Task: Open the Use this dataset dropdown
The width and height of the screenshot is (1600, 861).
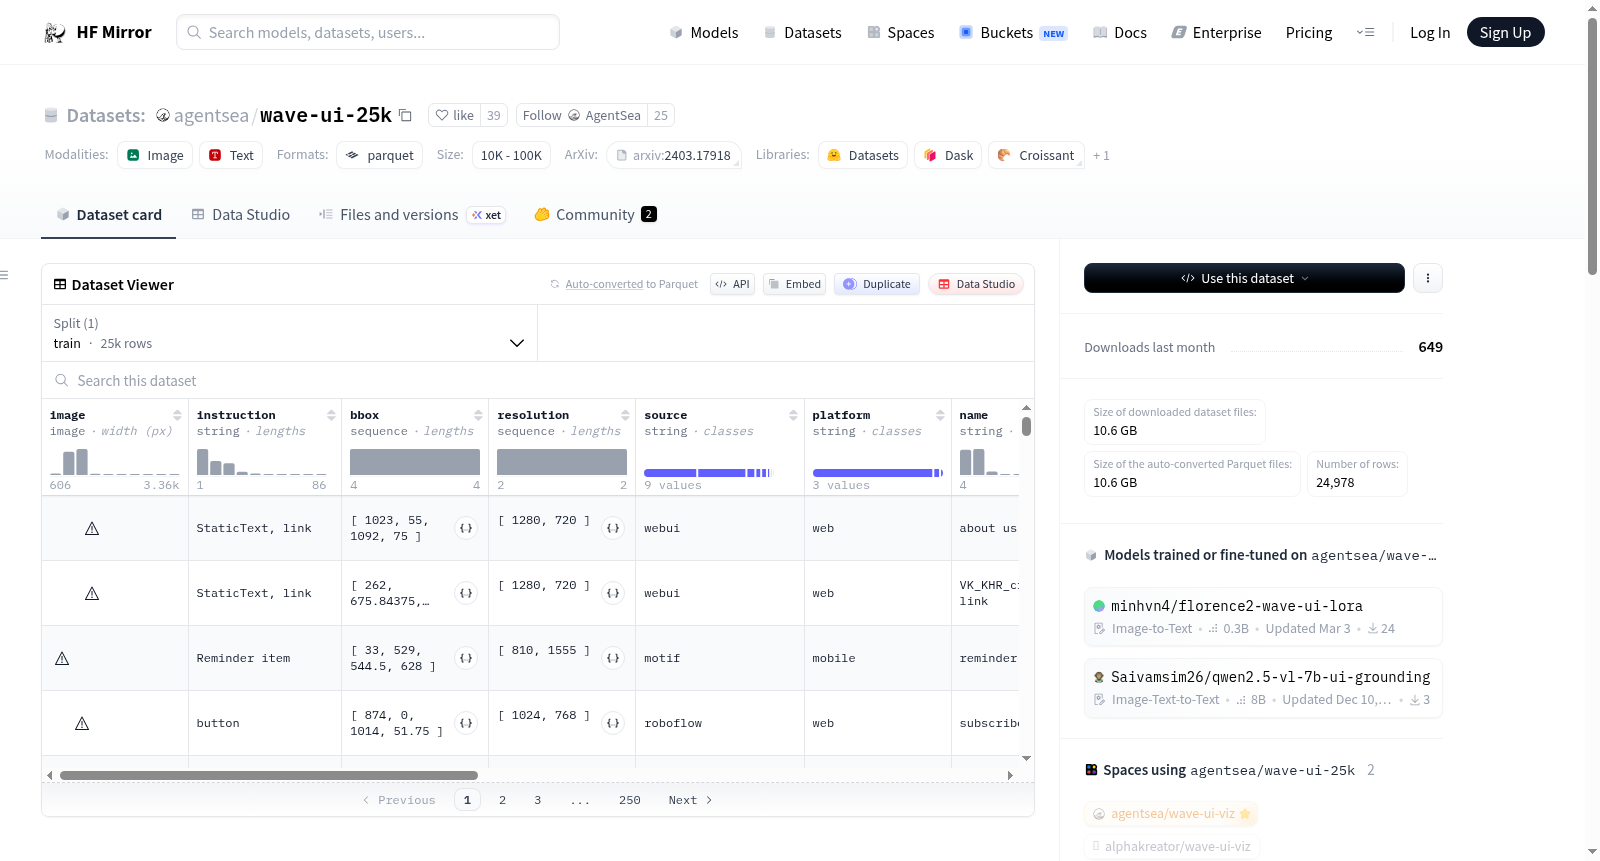Action: point(1244,278)
